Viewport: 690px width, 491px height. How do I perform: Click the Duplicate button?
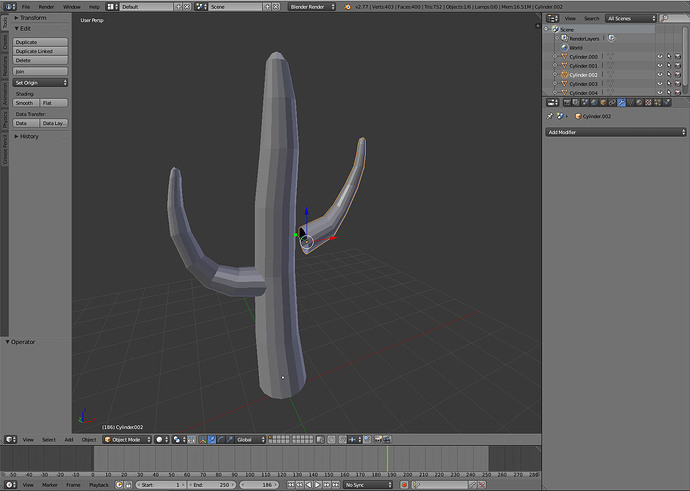click(x=40, y=42)
